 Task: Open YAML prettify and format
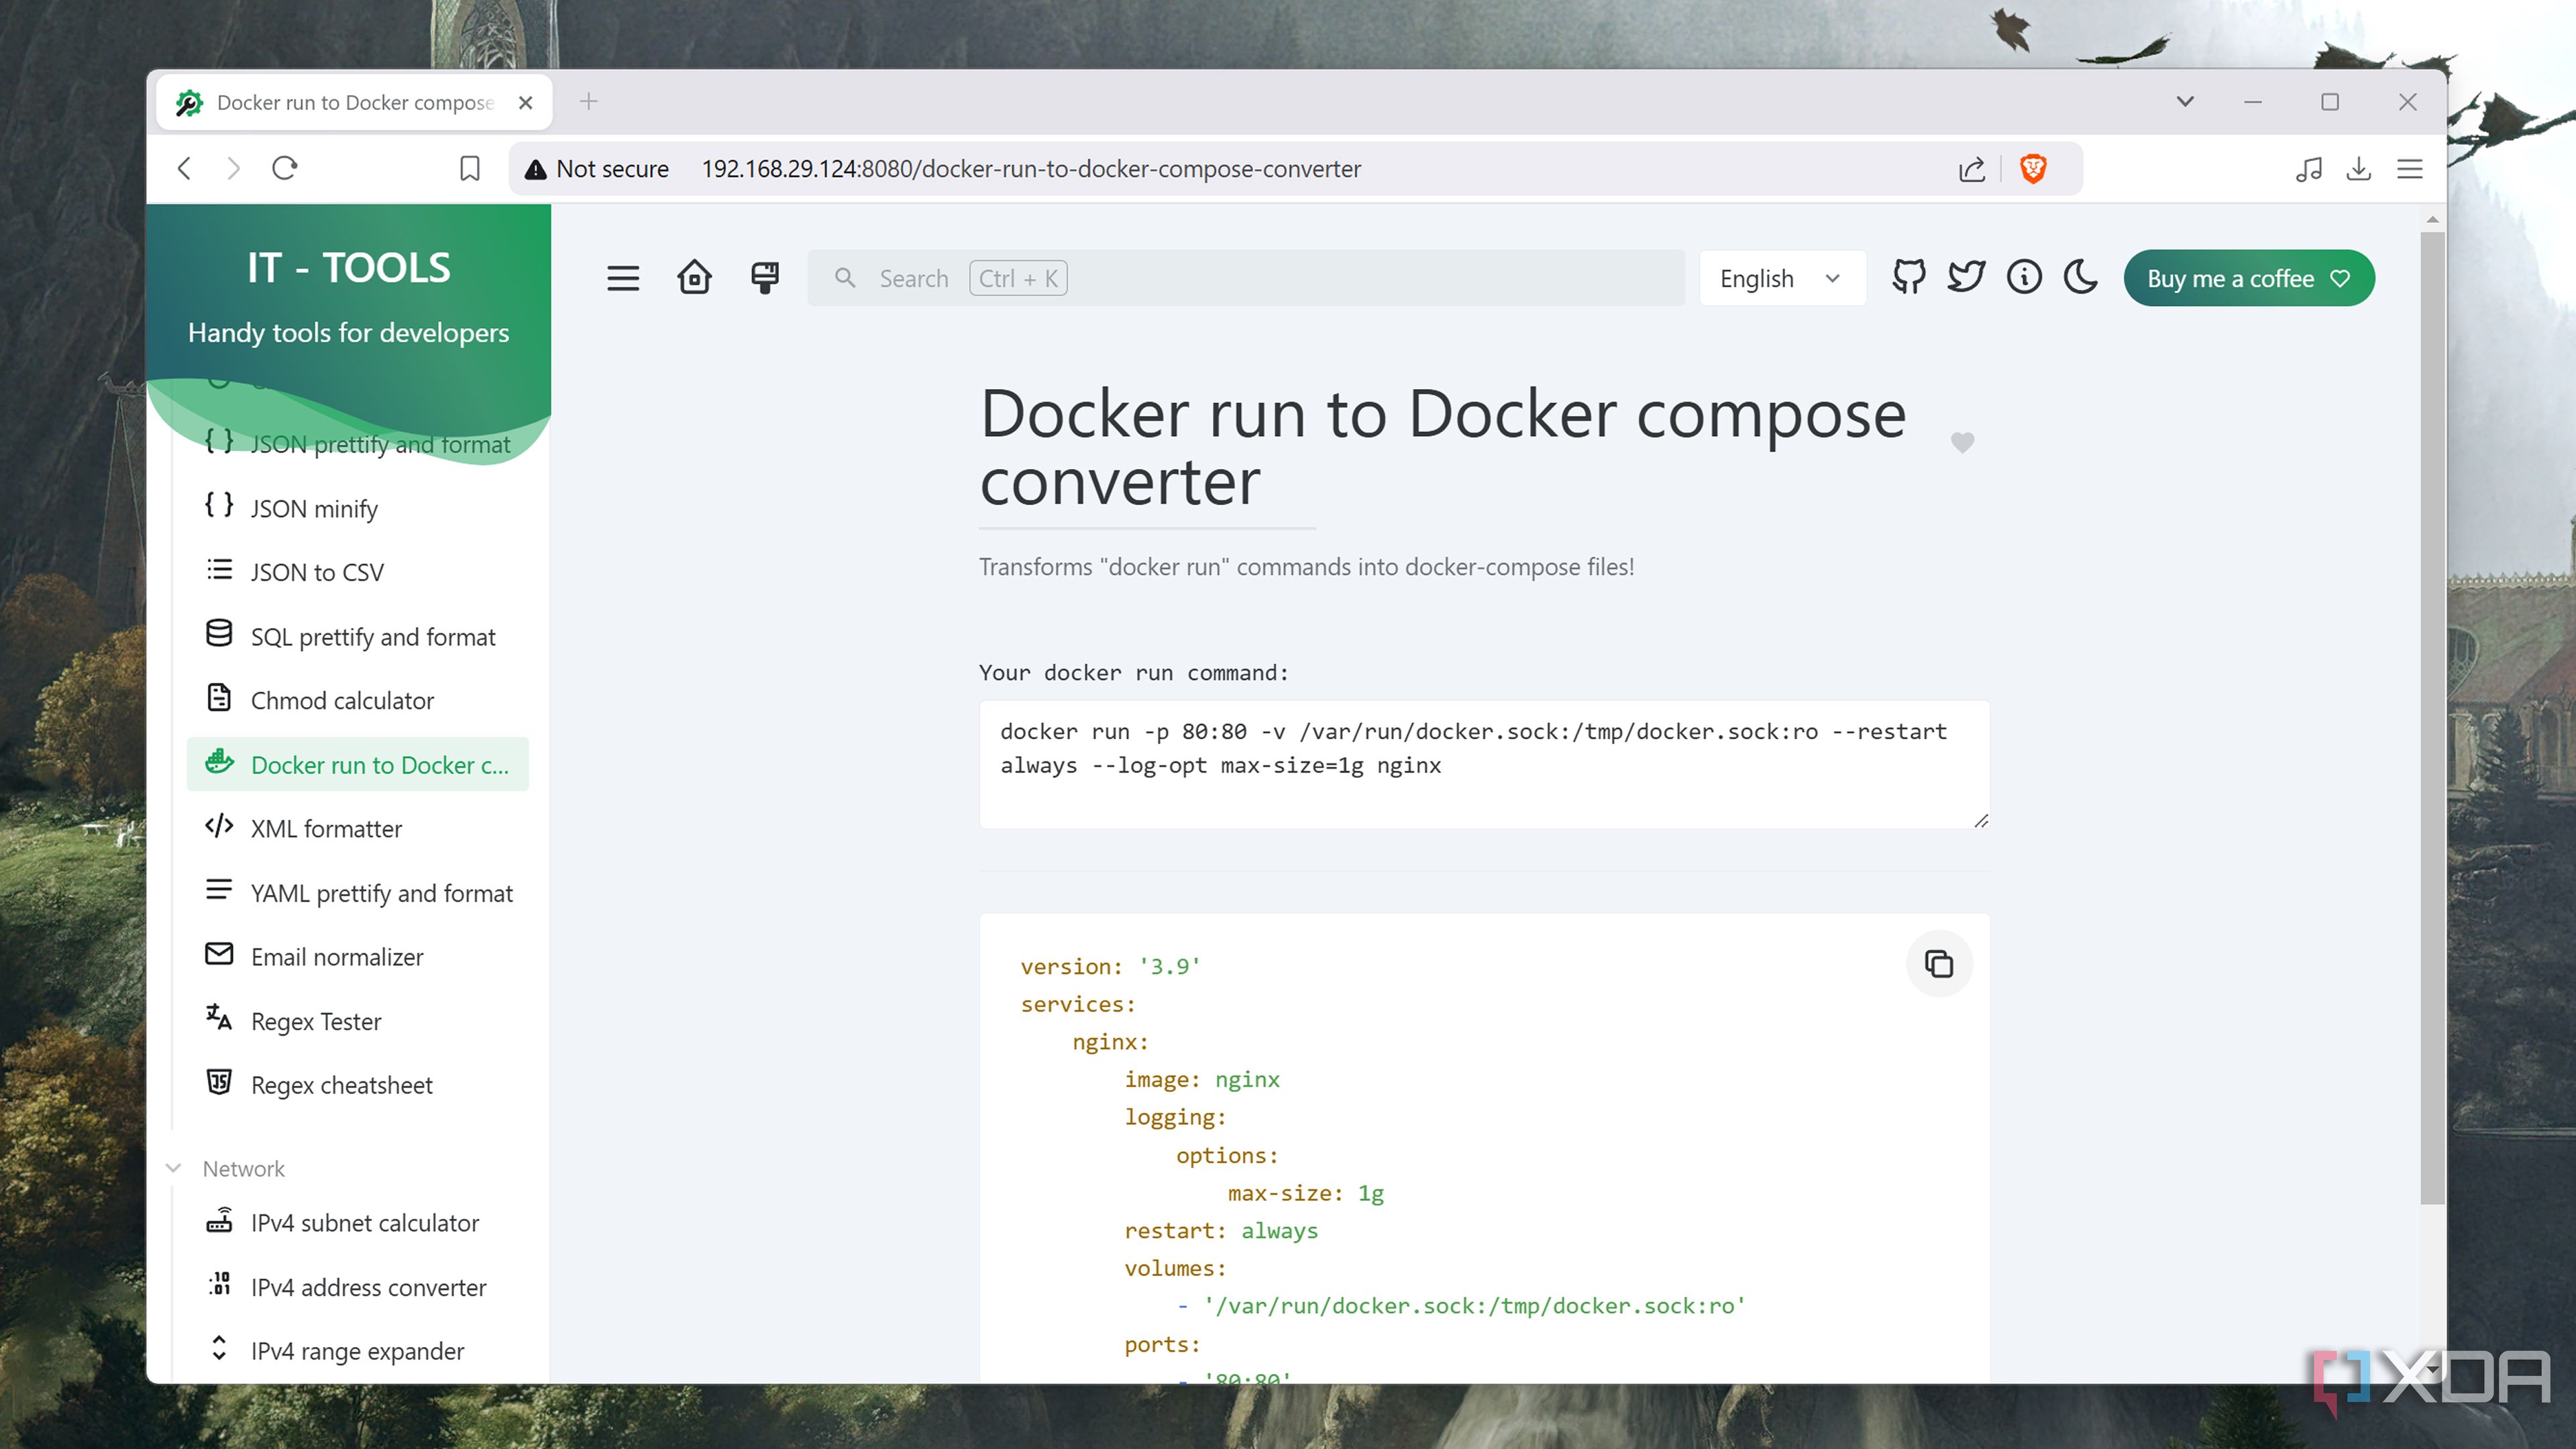tap(381, 893)
